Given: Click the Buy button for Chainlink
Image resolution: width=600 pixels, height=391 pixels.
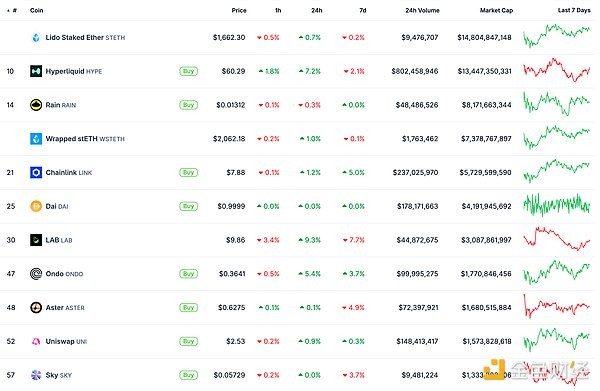Looking at the screenshot, I should click(x=189, y=173).
